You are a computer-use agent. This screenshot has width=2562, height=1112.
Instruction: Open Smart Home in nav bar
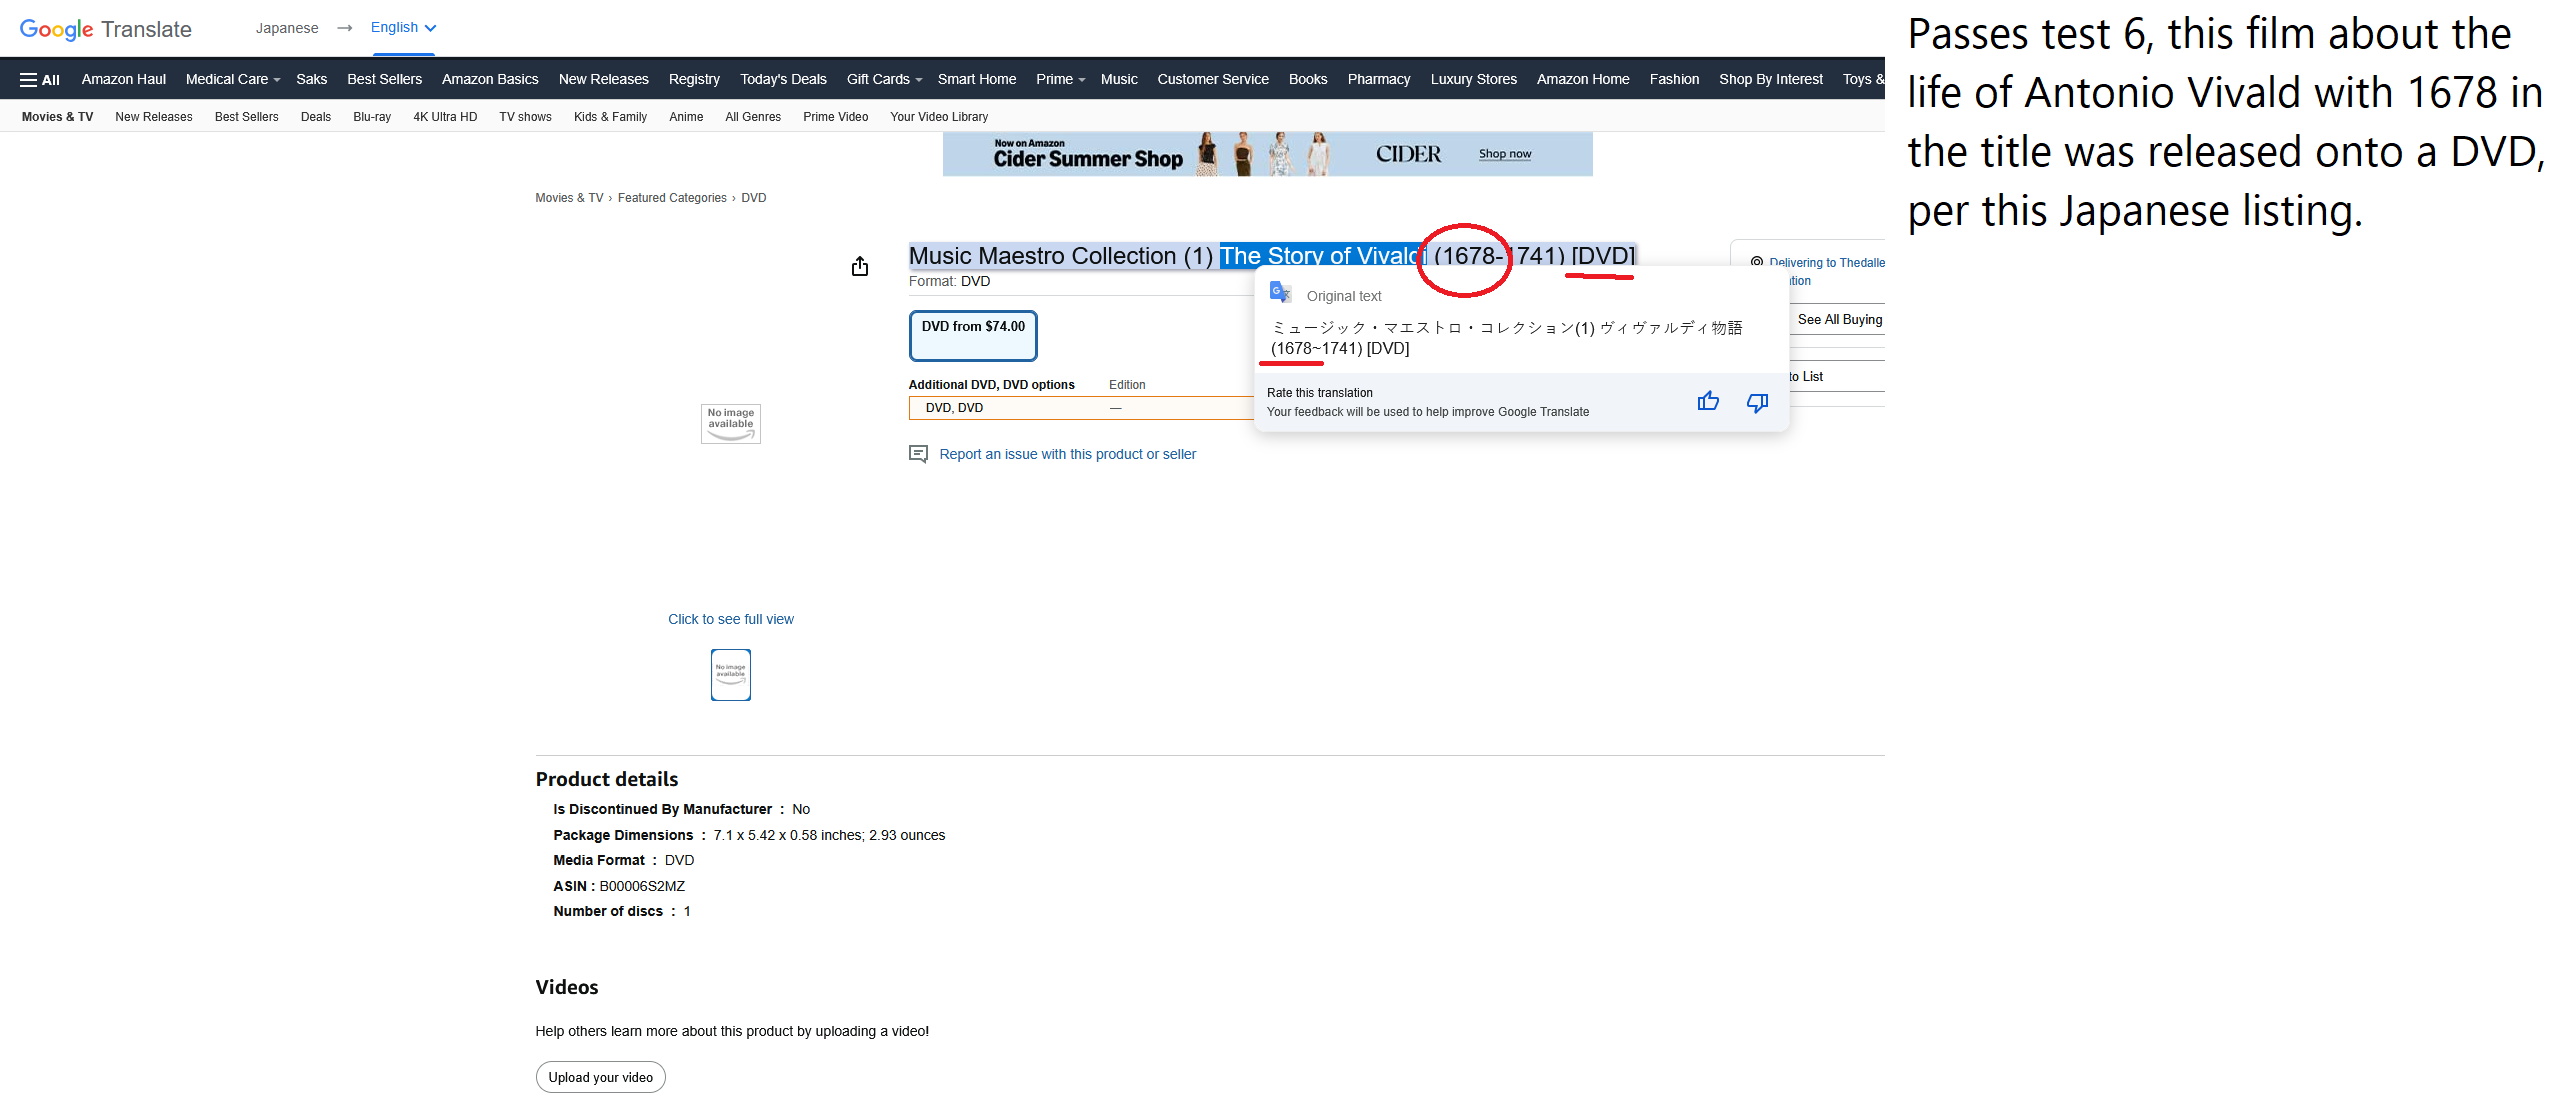976,80
